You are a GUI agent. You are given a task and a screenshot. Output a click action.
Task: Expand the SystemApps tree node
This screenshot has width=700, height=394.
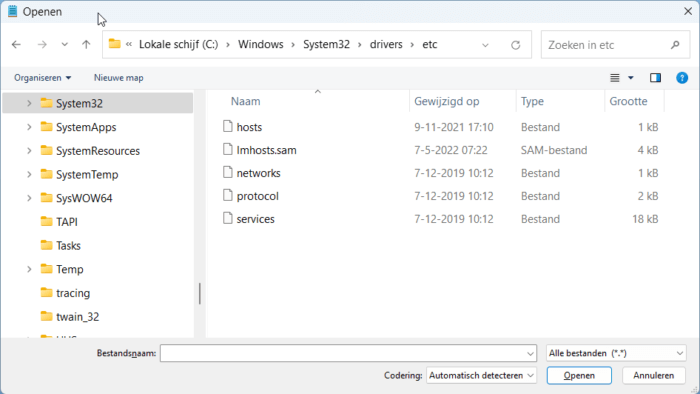click(x=29, y=127)
